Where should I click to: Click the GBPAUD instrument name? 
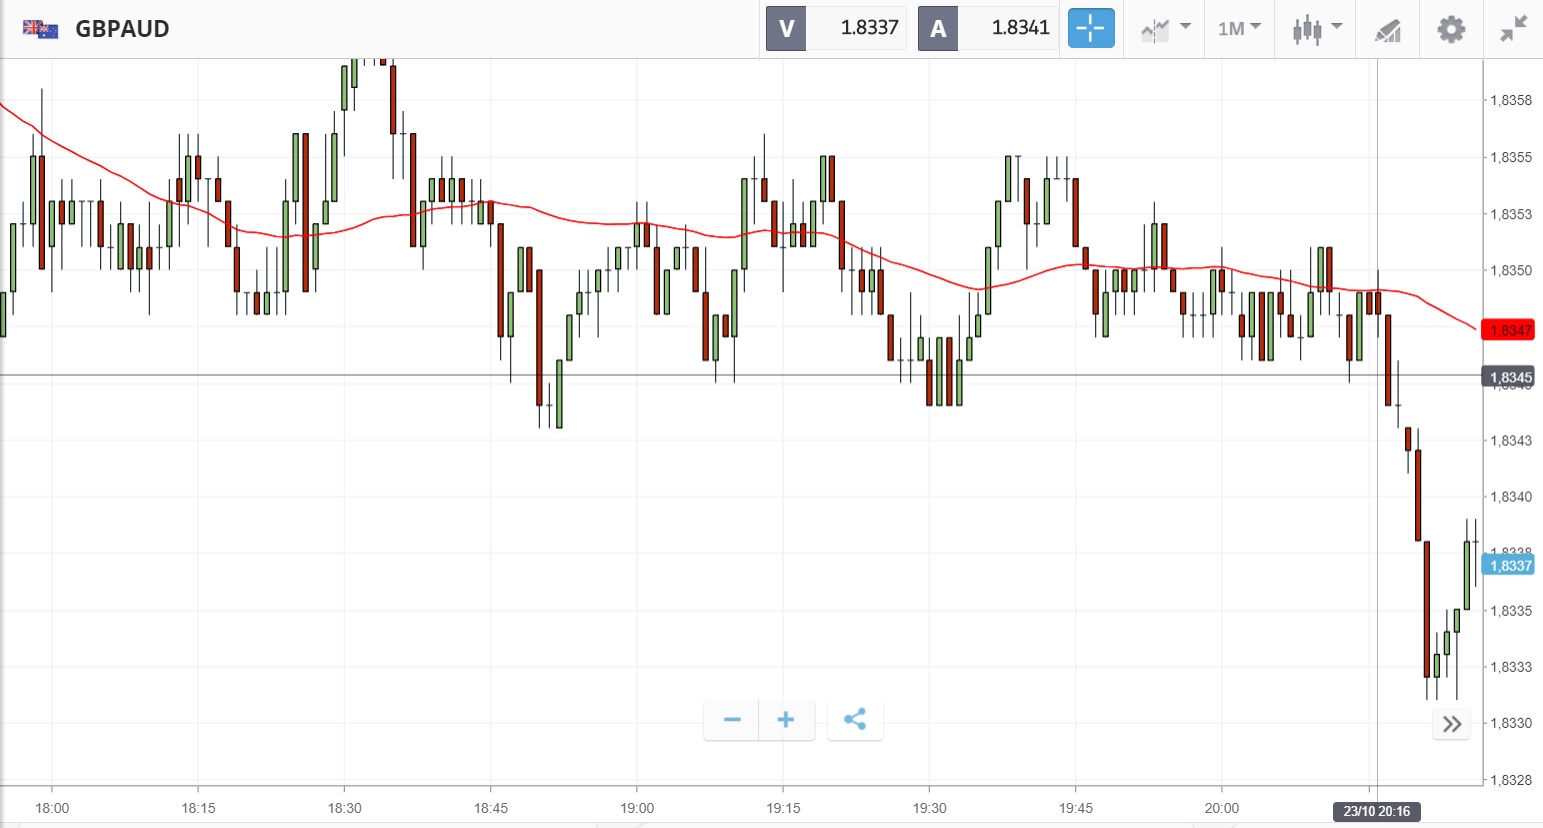(122, 28)
